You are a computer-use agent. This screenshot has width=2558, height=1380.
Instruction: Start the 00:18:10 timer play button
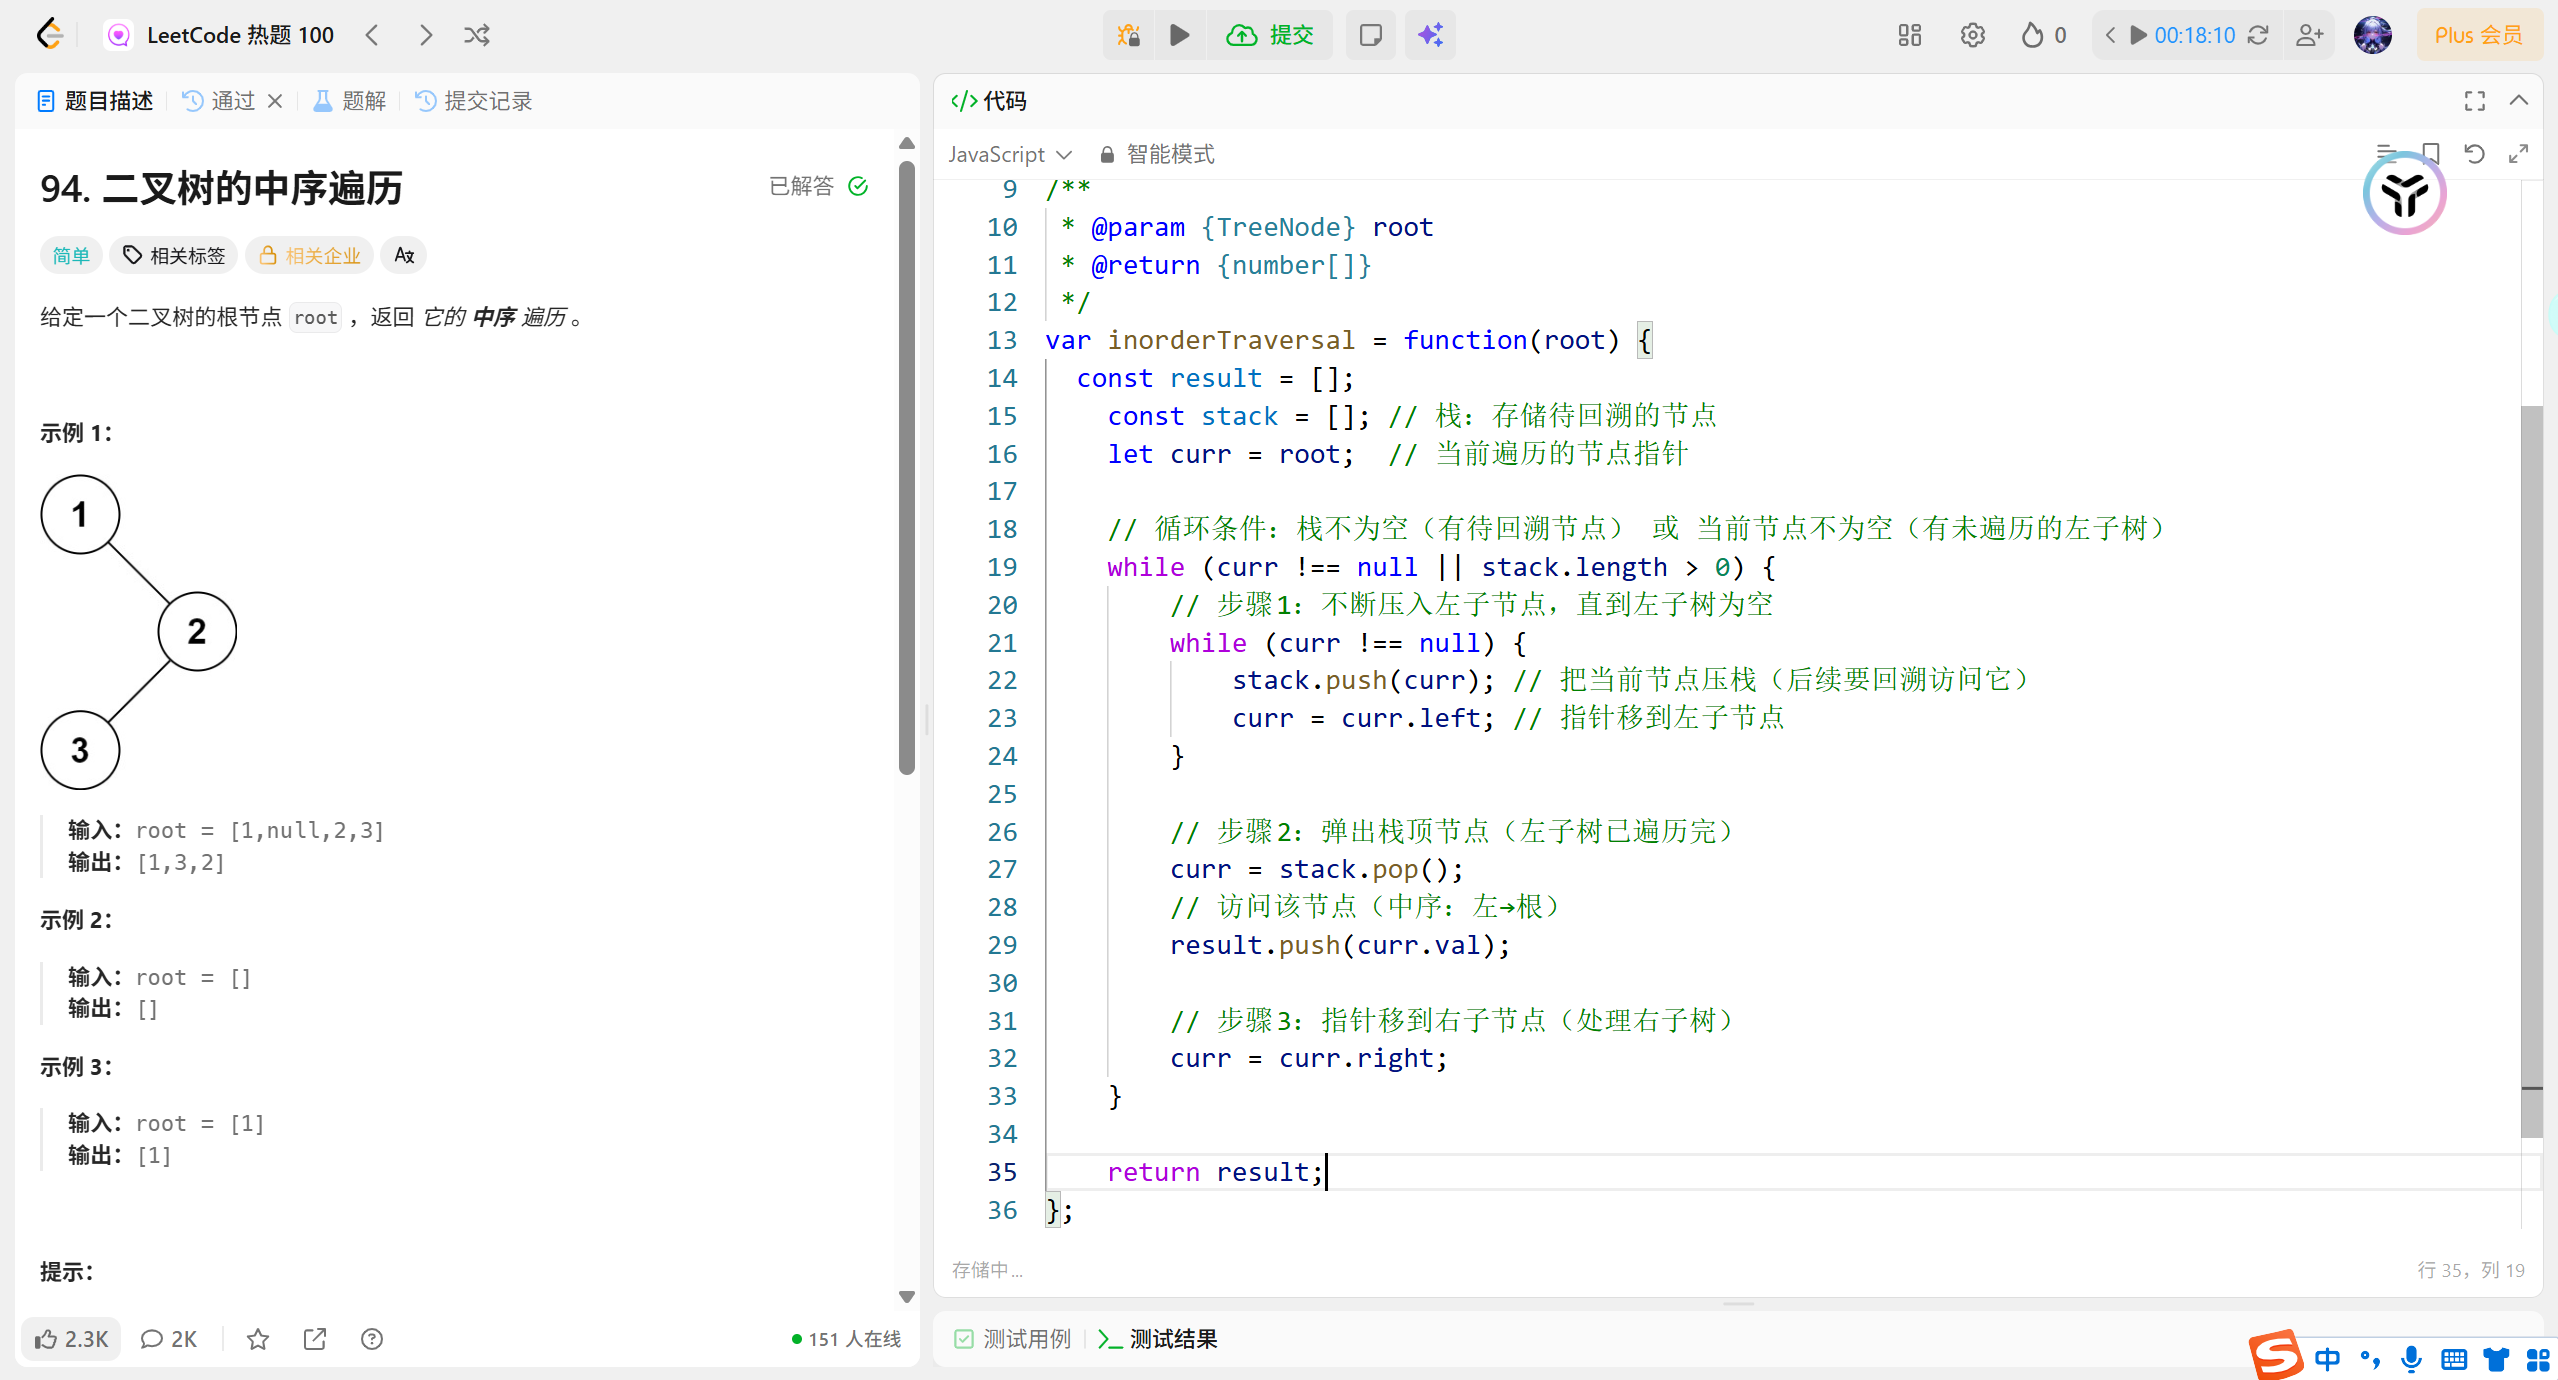click(x=2139, y=35)
